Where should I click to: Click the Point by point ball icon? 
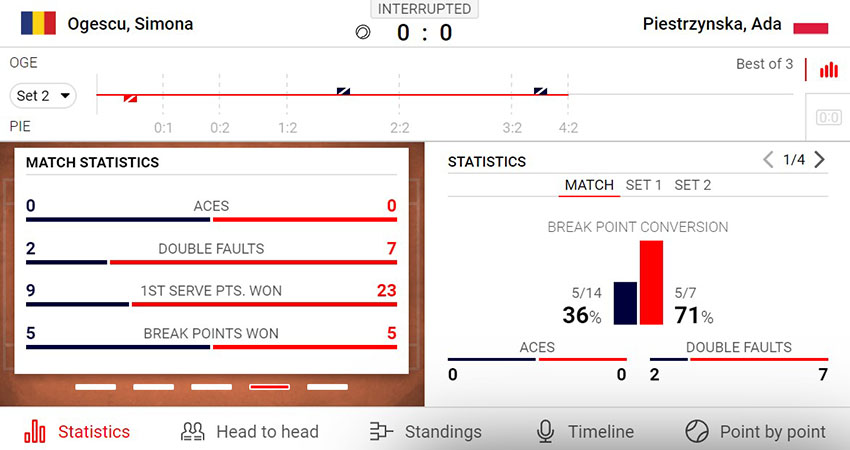tap(697, 431)
